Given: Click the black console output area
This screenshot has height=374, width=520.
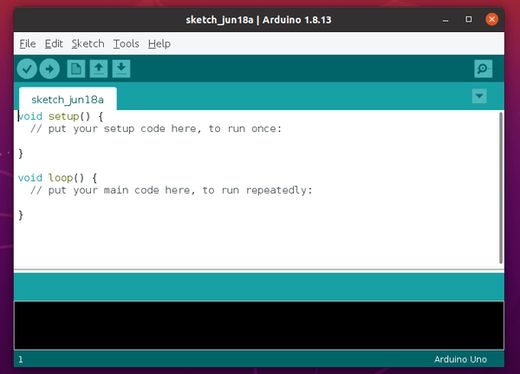Looking at the screenshot, I should [x=259, y=325].
